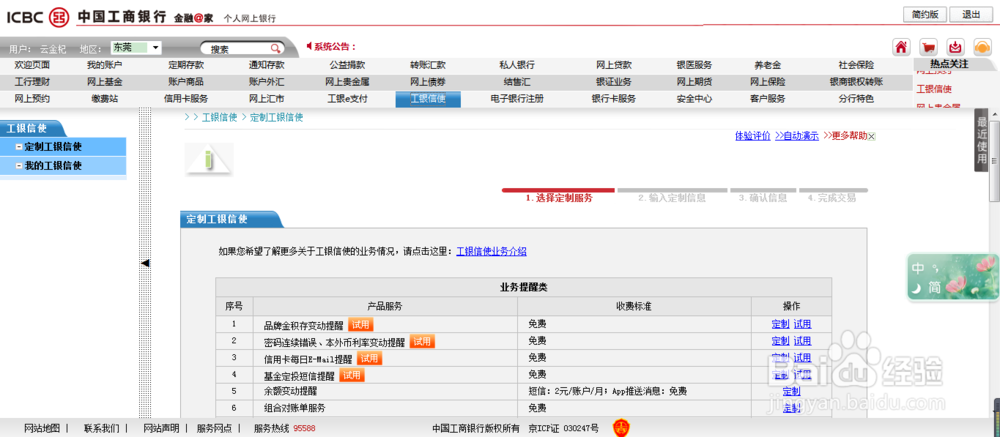Viewport: 1000px width, 437px height.
Task: Open the 最近使用 side panel
Action: coord(982,141)
